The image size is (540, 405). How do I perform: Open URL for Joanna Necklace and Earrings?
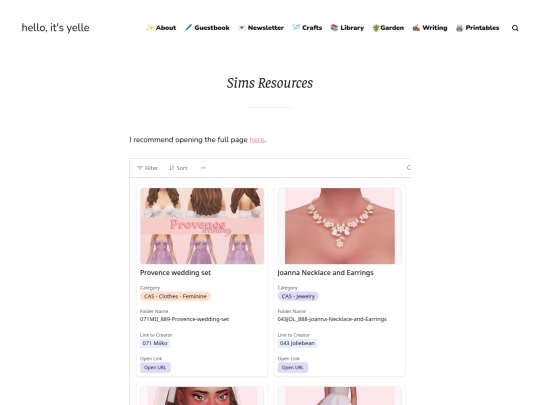coord(293,367)
